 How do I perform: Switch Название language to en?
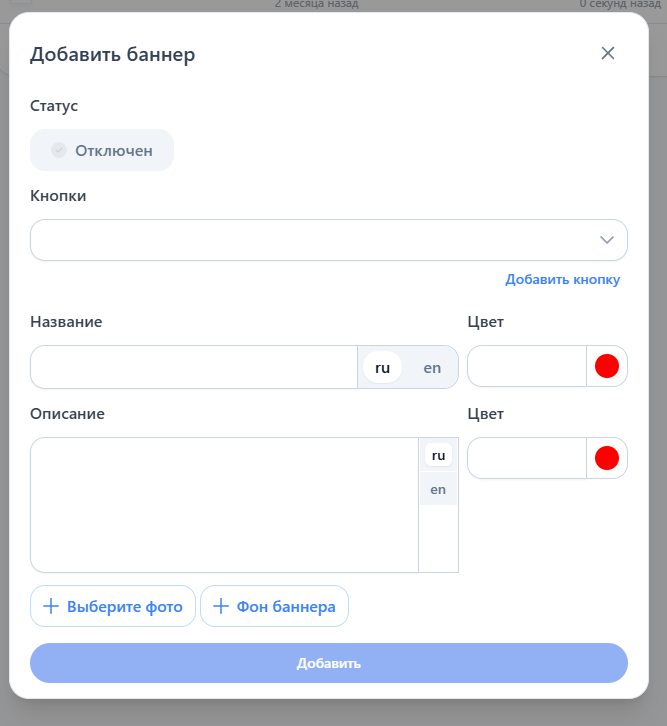(432, 367)
